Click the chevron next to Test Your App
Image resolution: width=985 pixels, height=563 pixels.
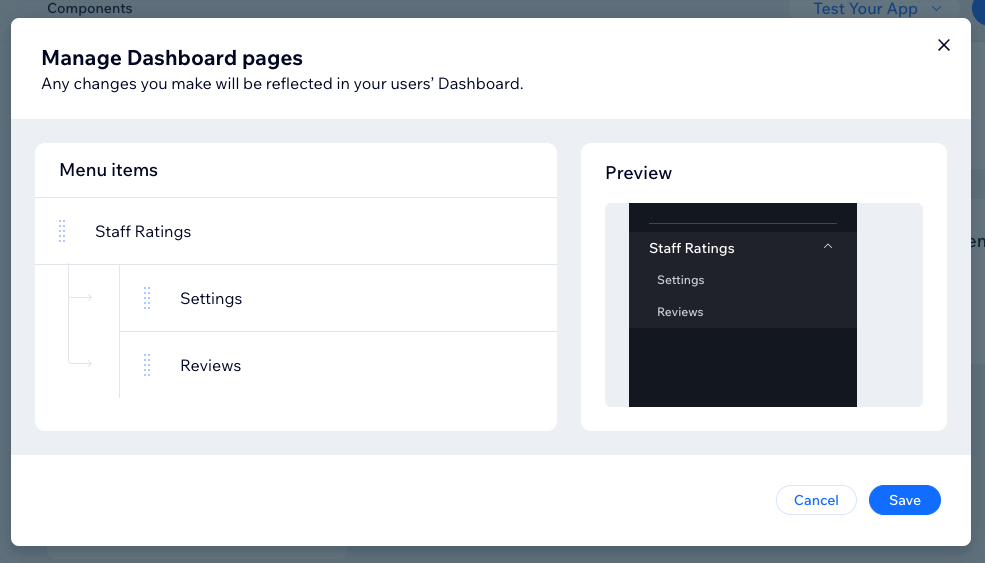click(937, 9)
